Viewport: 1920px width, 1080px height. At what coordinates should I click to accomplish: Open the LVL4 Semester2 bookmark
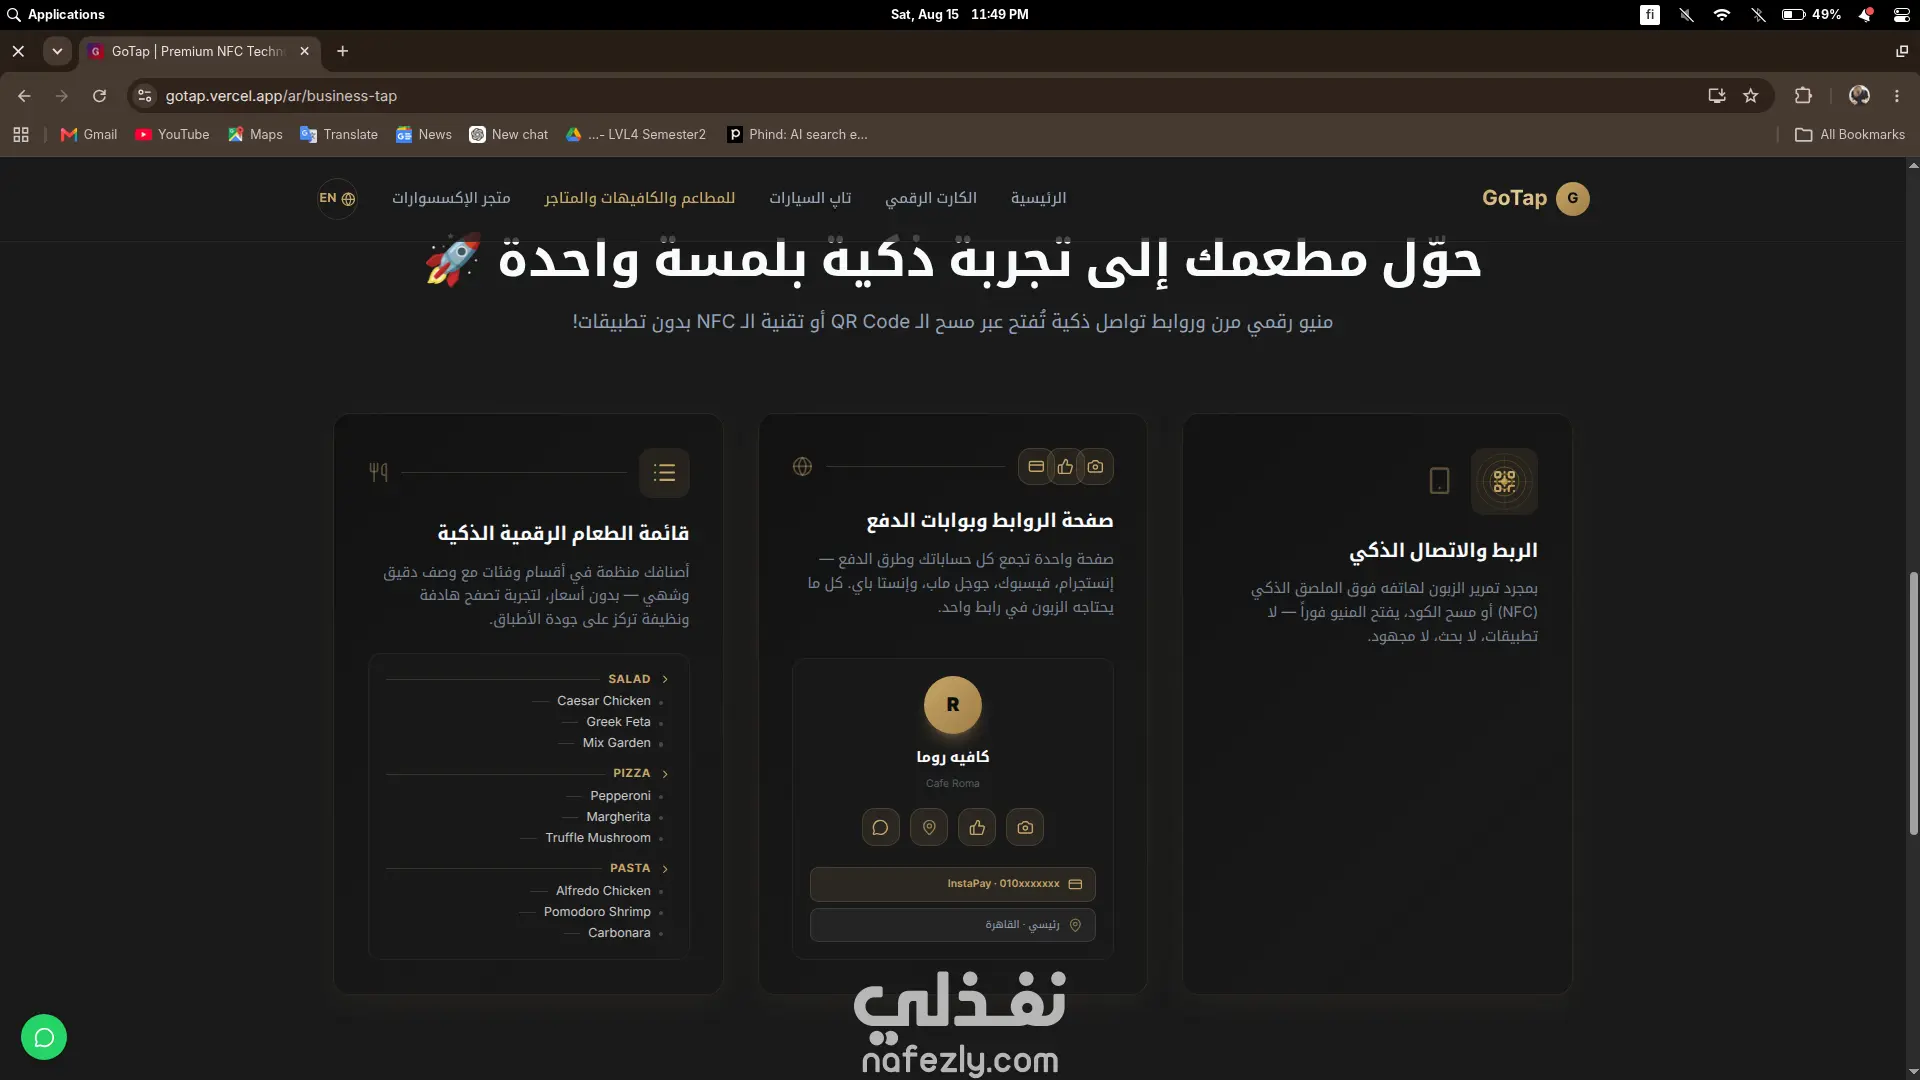636,135
